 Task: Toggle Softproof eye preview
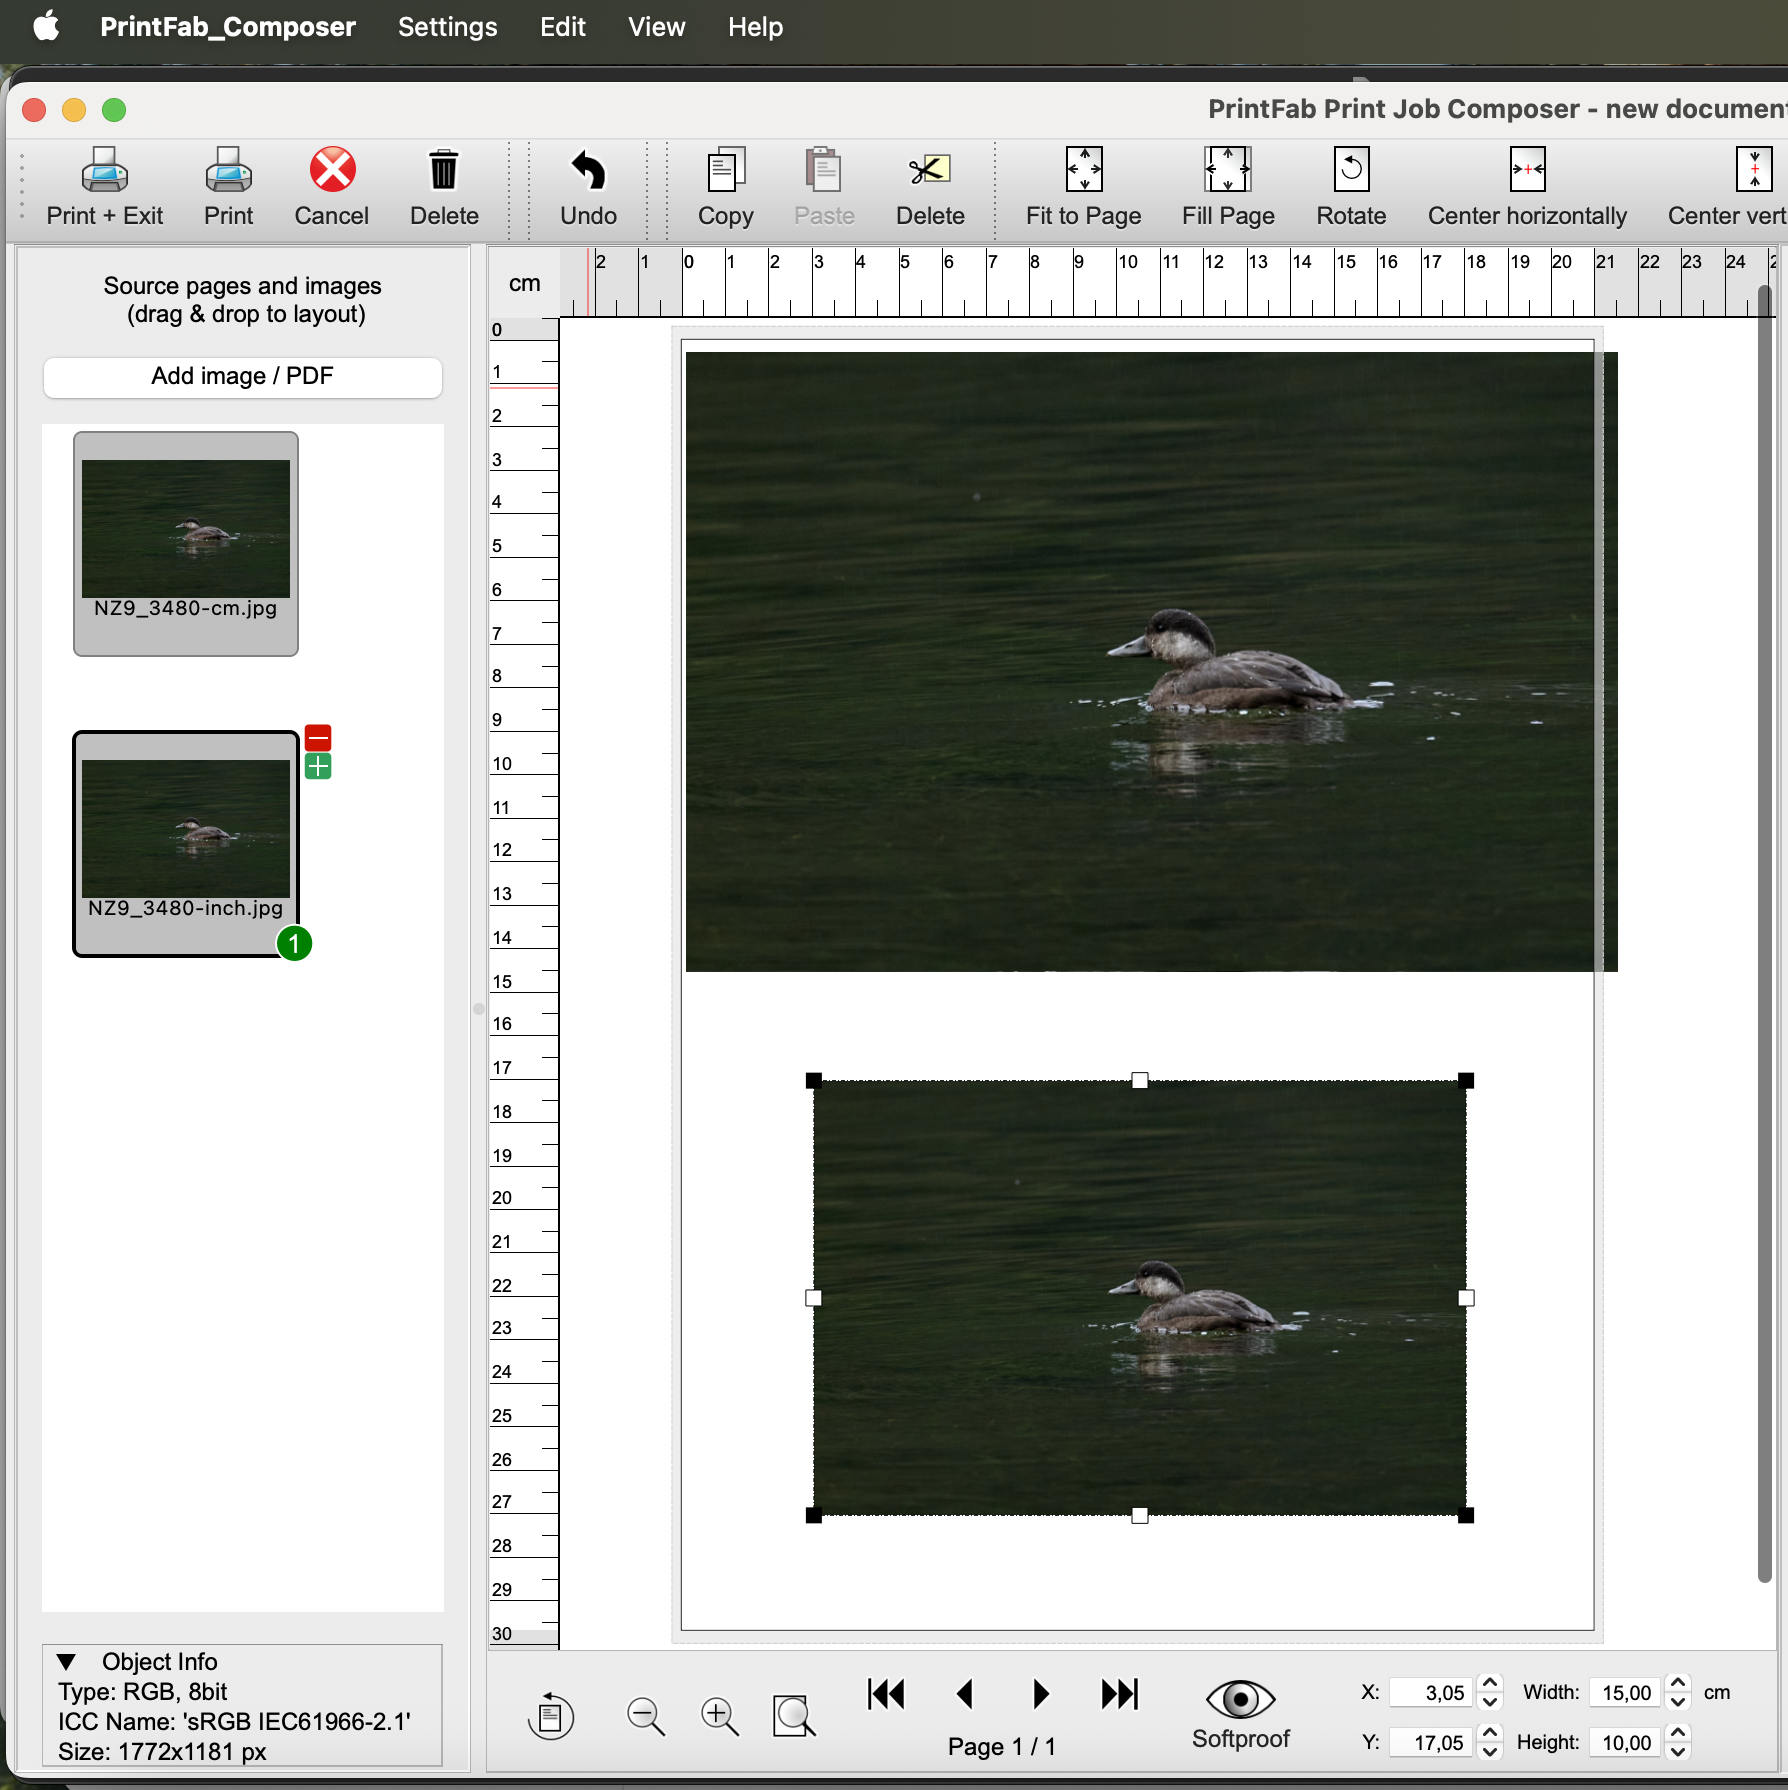(1240, 1714)
